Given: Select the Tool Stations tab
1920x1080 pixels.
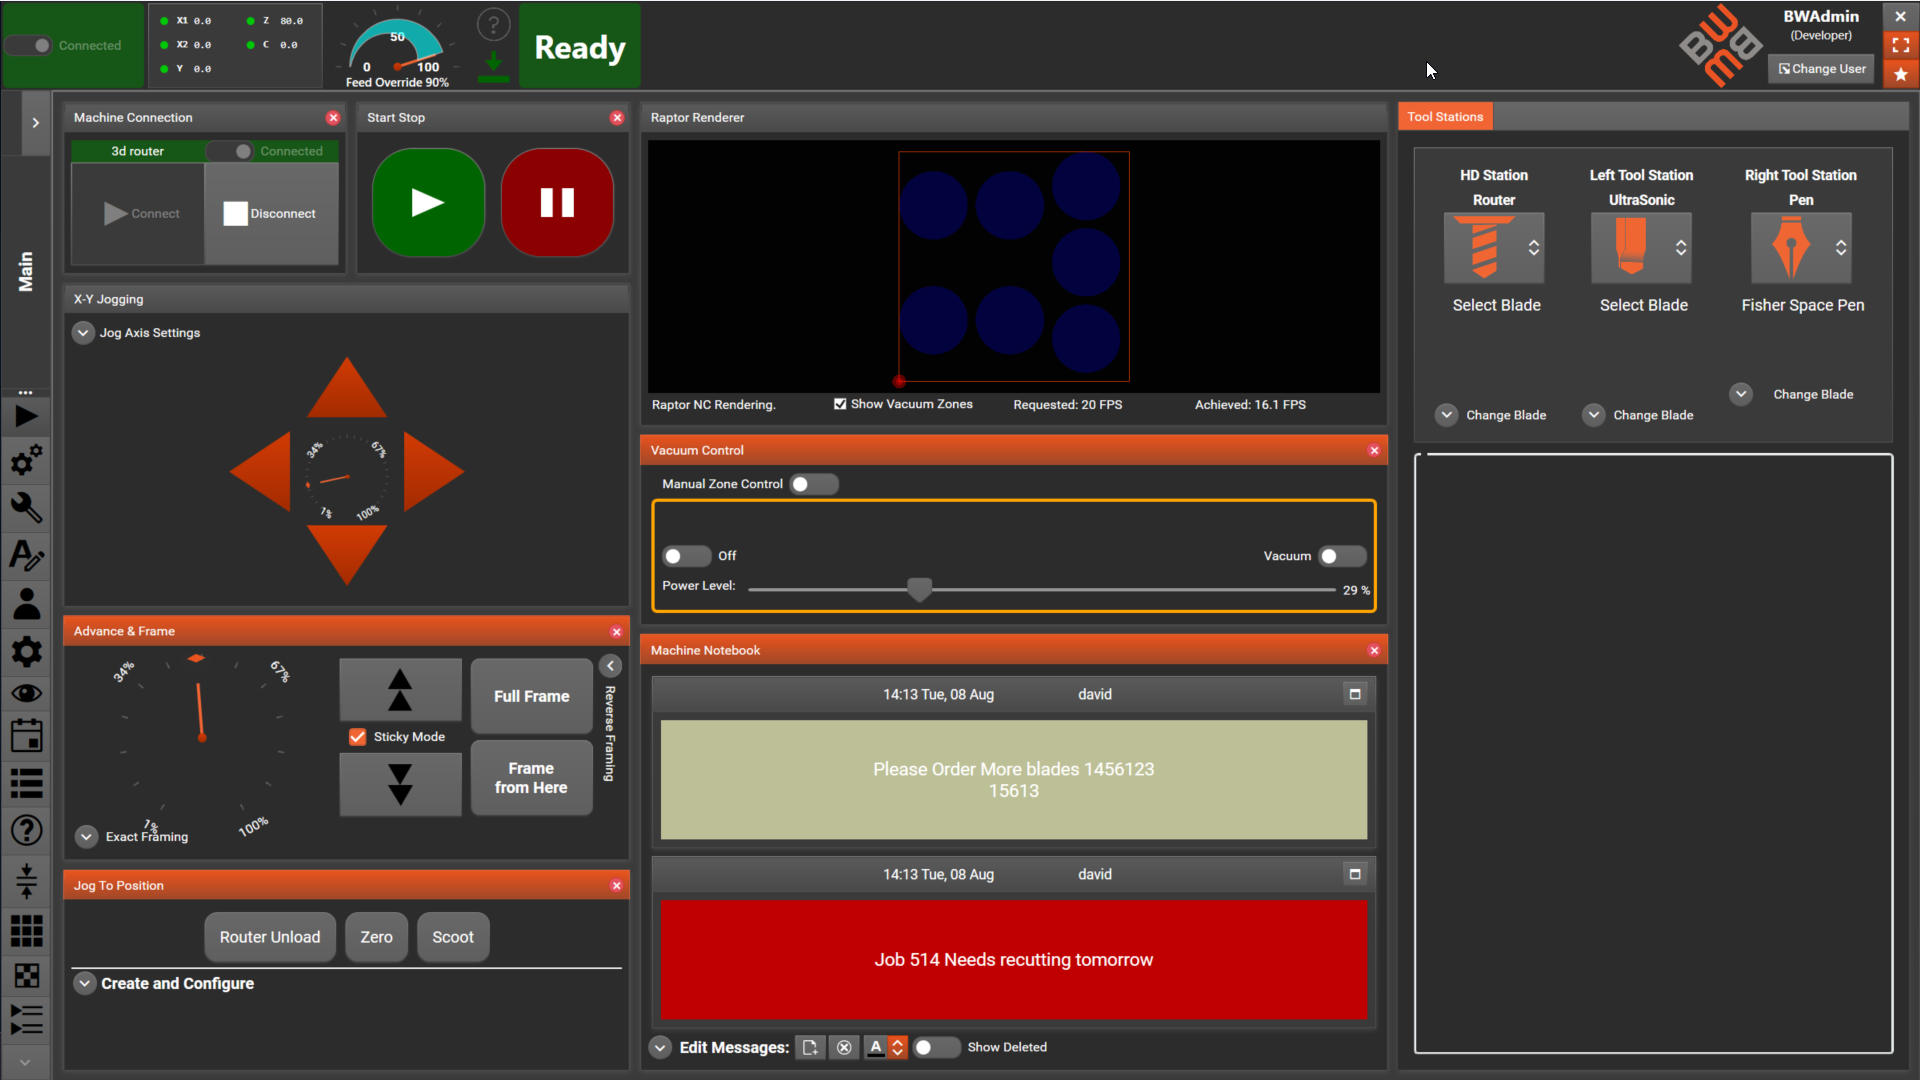Looking at the screenshot, I should (1445, 117).
